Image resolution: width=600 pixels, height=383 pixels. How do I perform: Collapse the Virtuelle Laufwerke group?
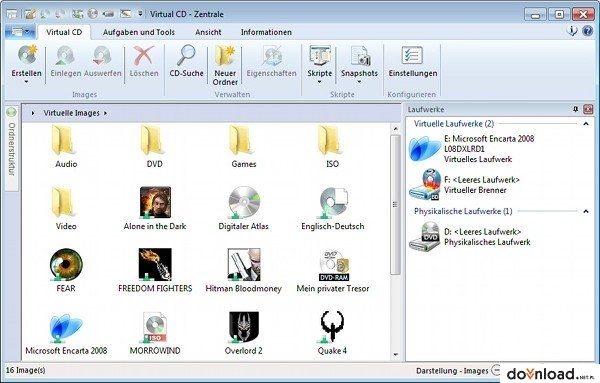click(585, 124)
